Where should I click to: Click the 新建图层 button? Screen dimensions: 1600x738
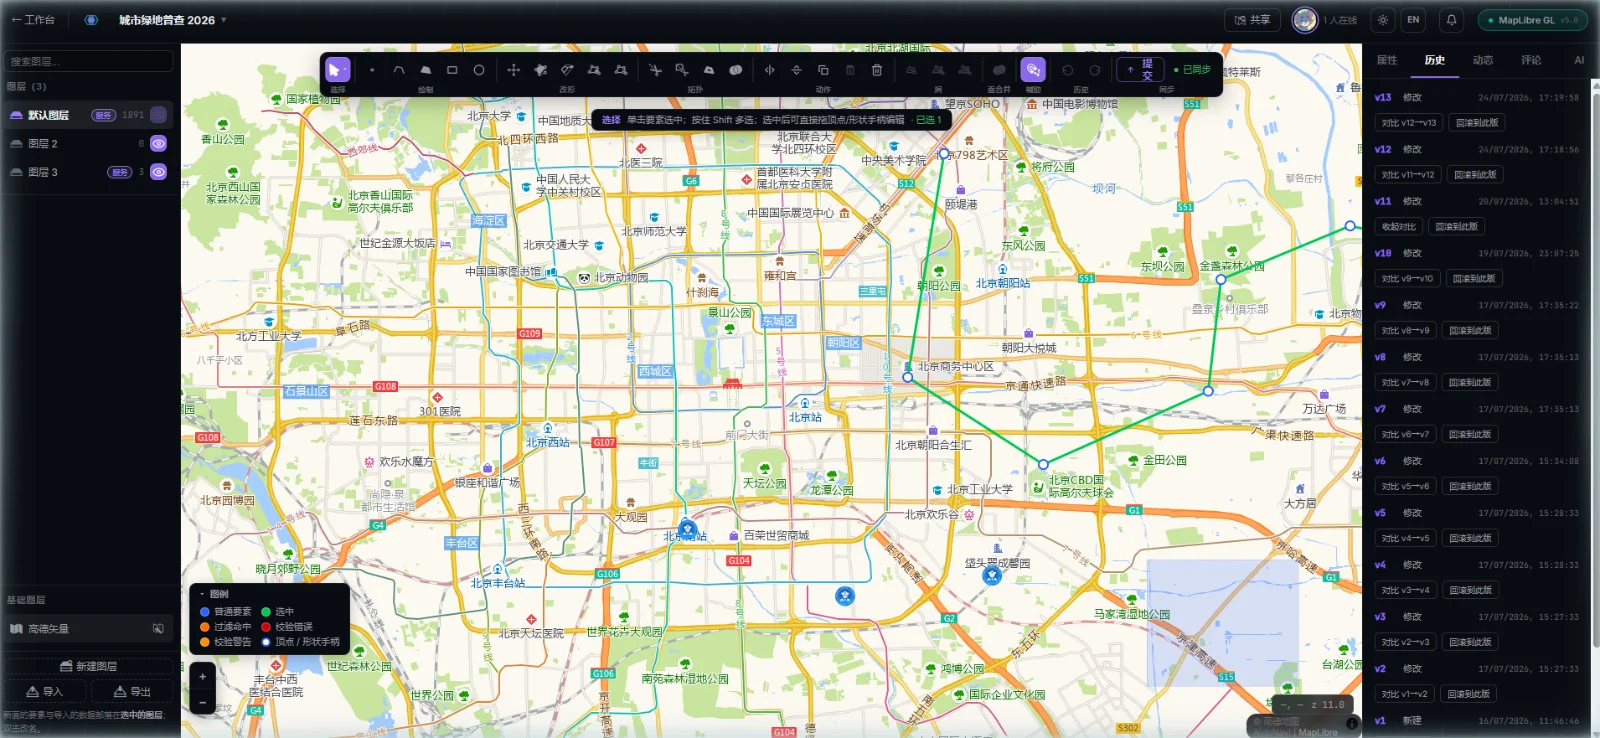[x=89, y=666]
